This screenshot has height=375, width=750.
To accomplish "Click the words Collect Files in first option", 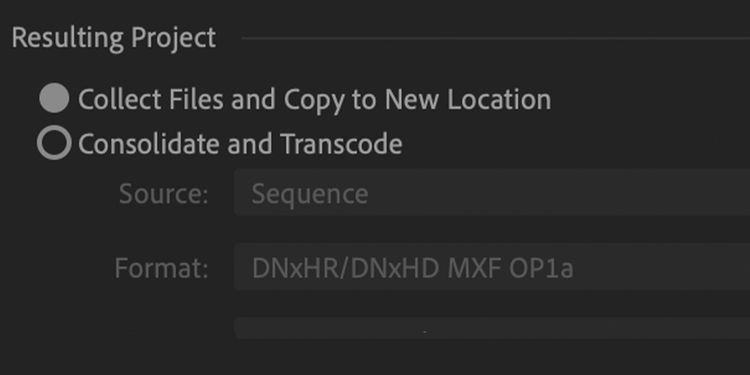I will click(151, 99).
